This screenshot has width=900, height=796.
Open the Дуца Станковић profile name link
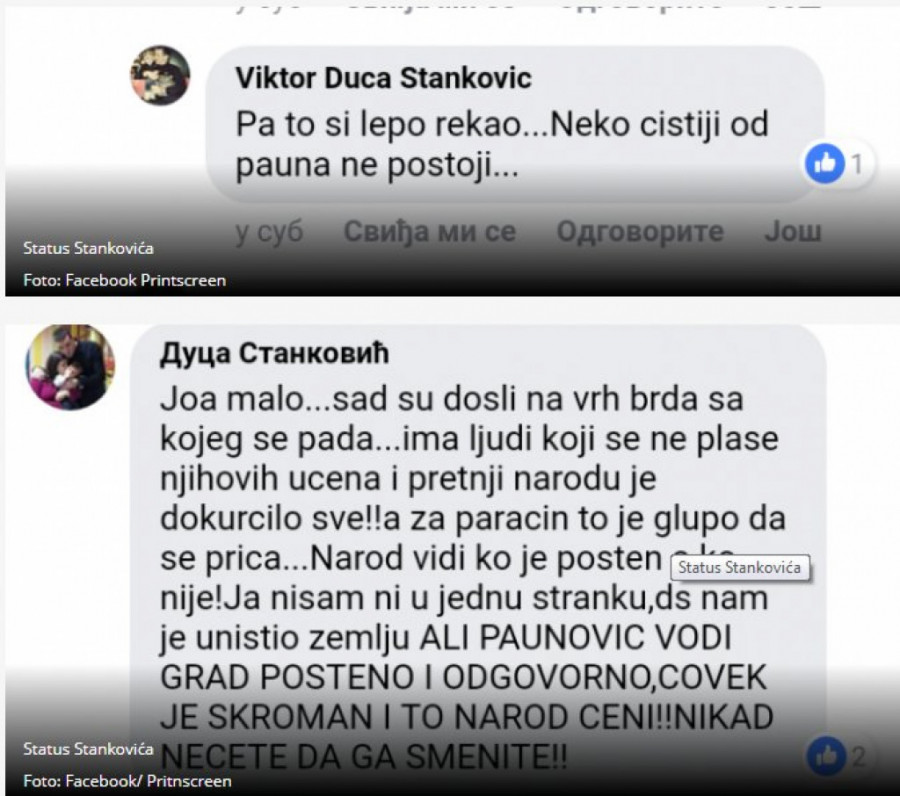click(274, 354)
